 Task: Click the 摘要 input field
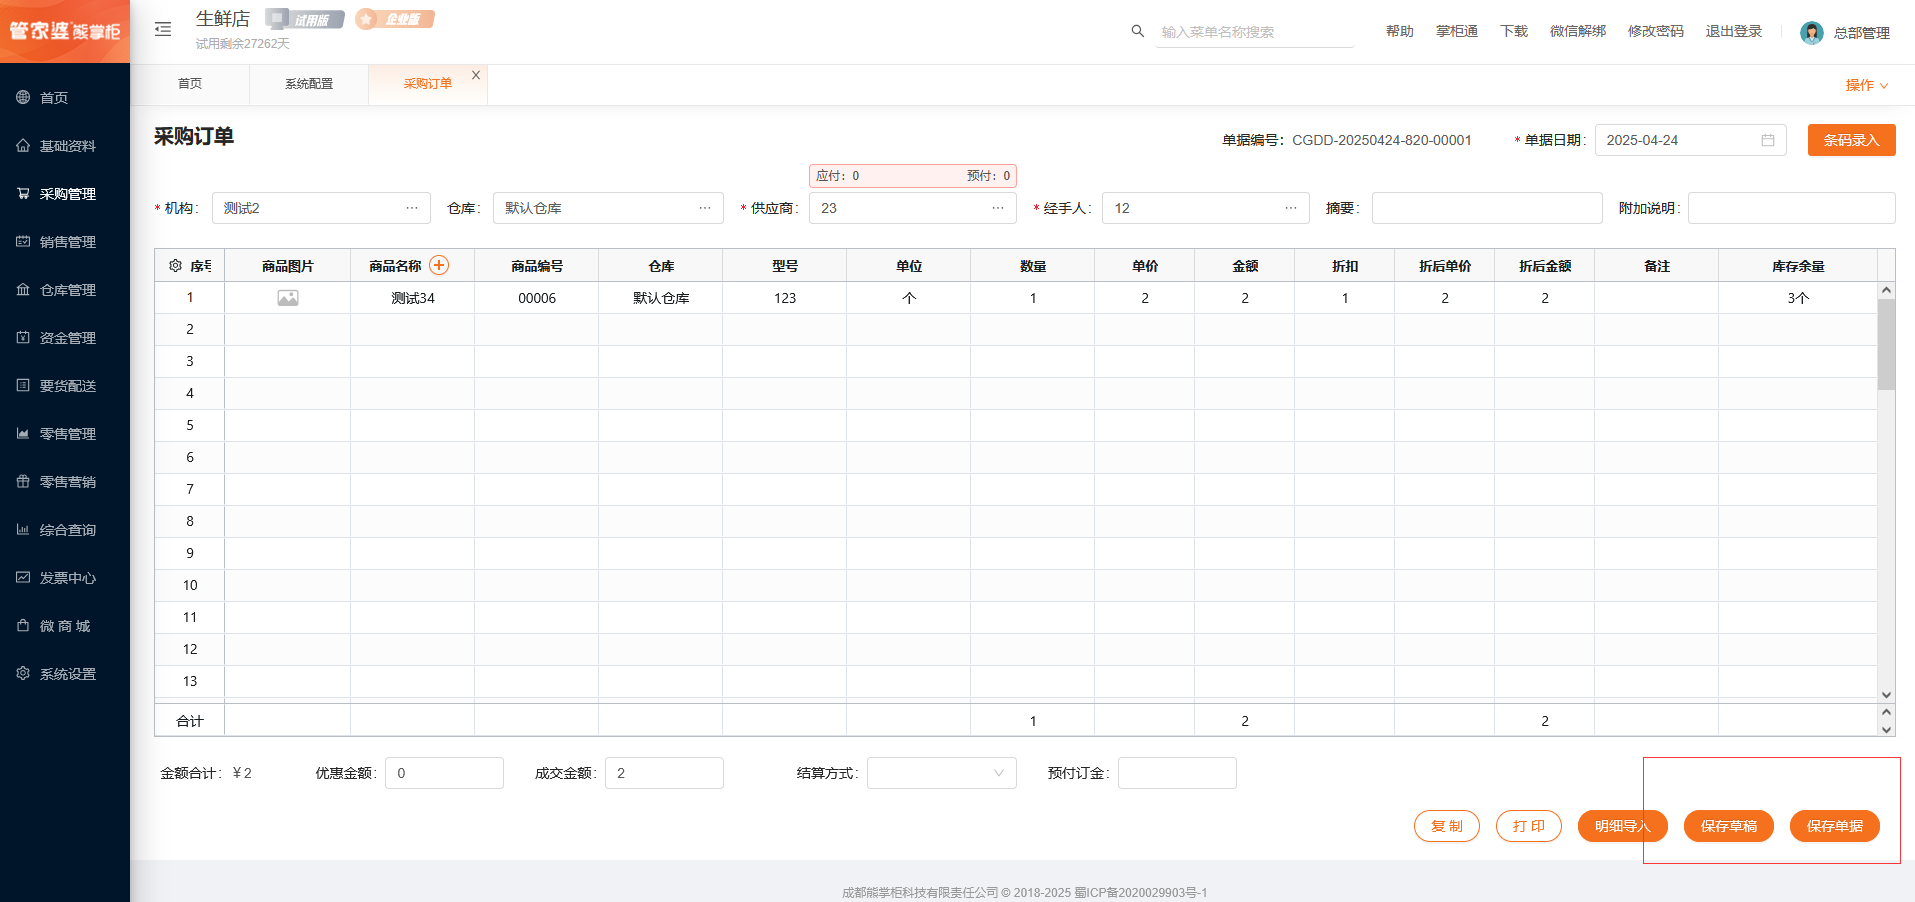pos(1487,208)
